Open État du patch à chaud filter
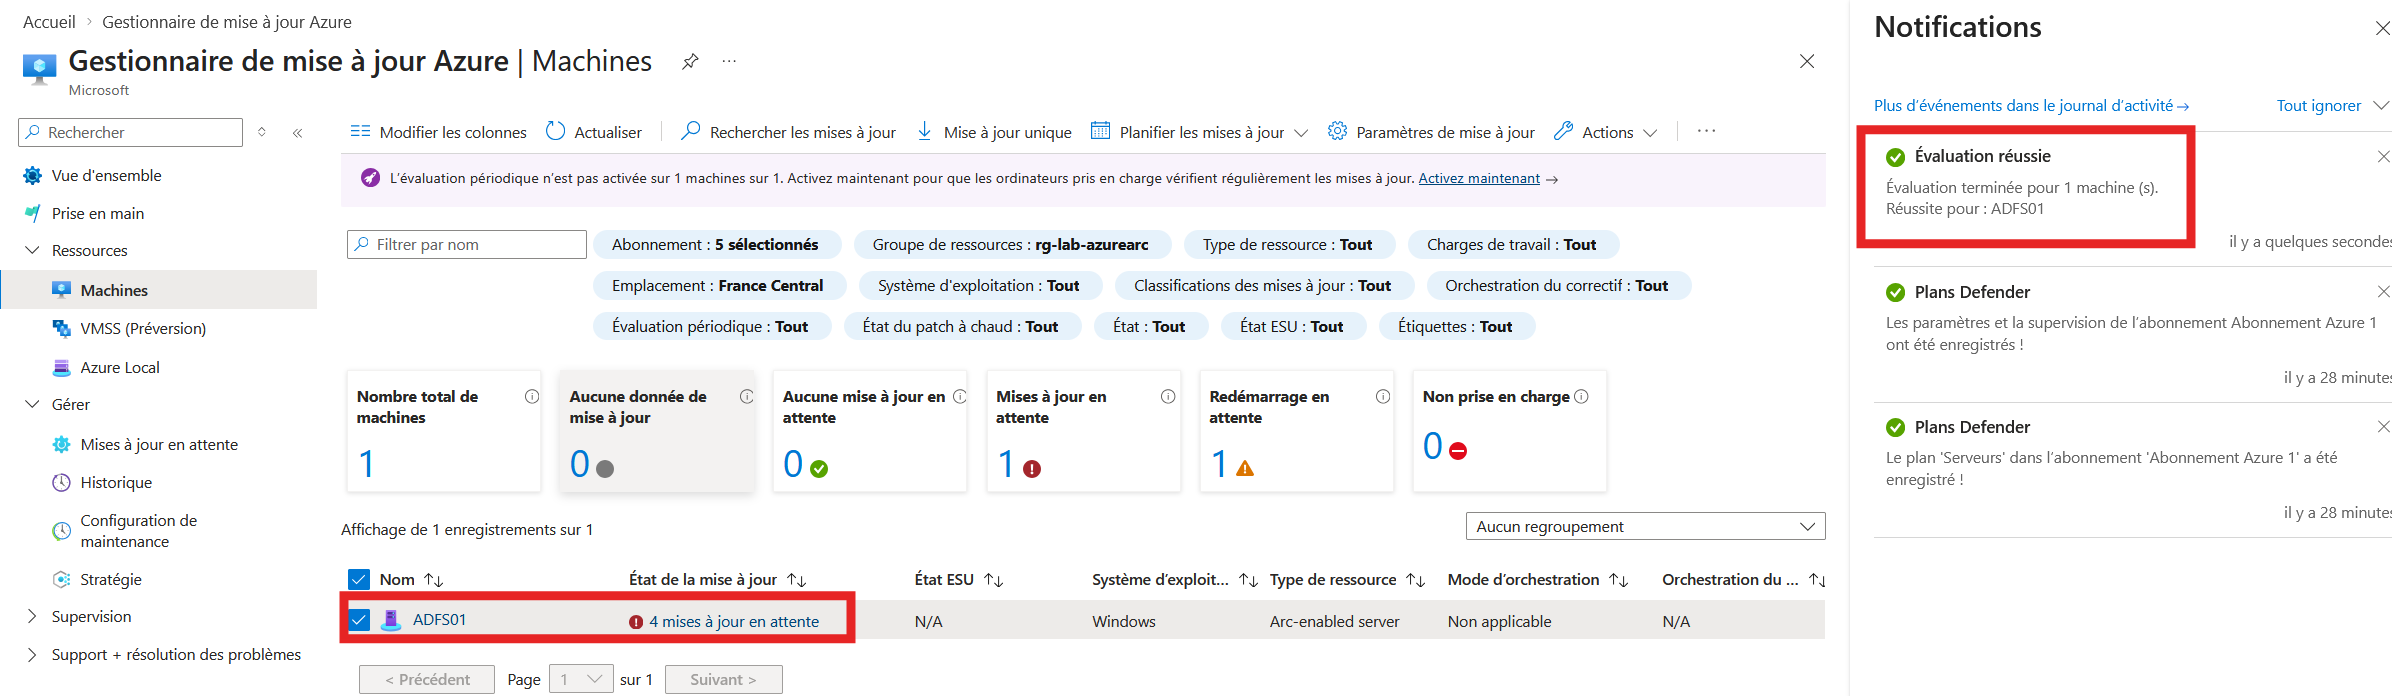The image size is (2392, 696). [962, 326]
